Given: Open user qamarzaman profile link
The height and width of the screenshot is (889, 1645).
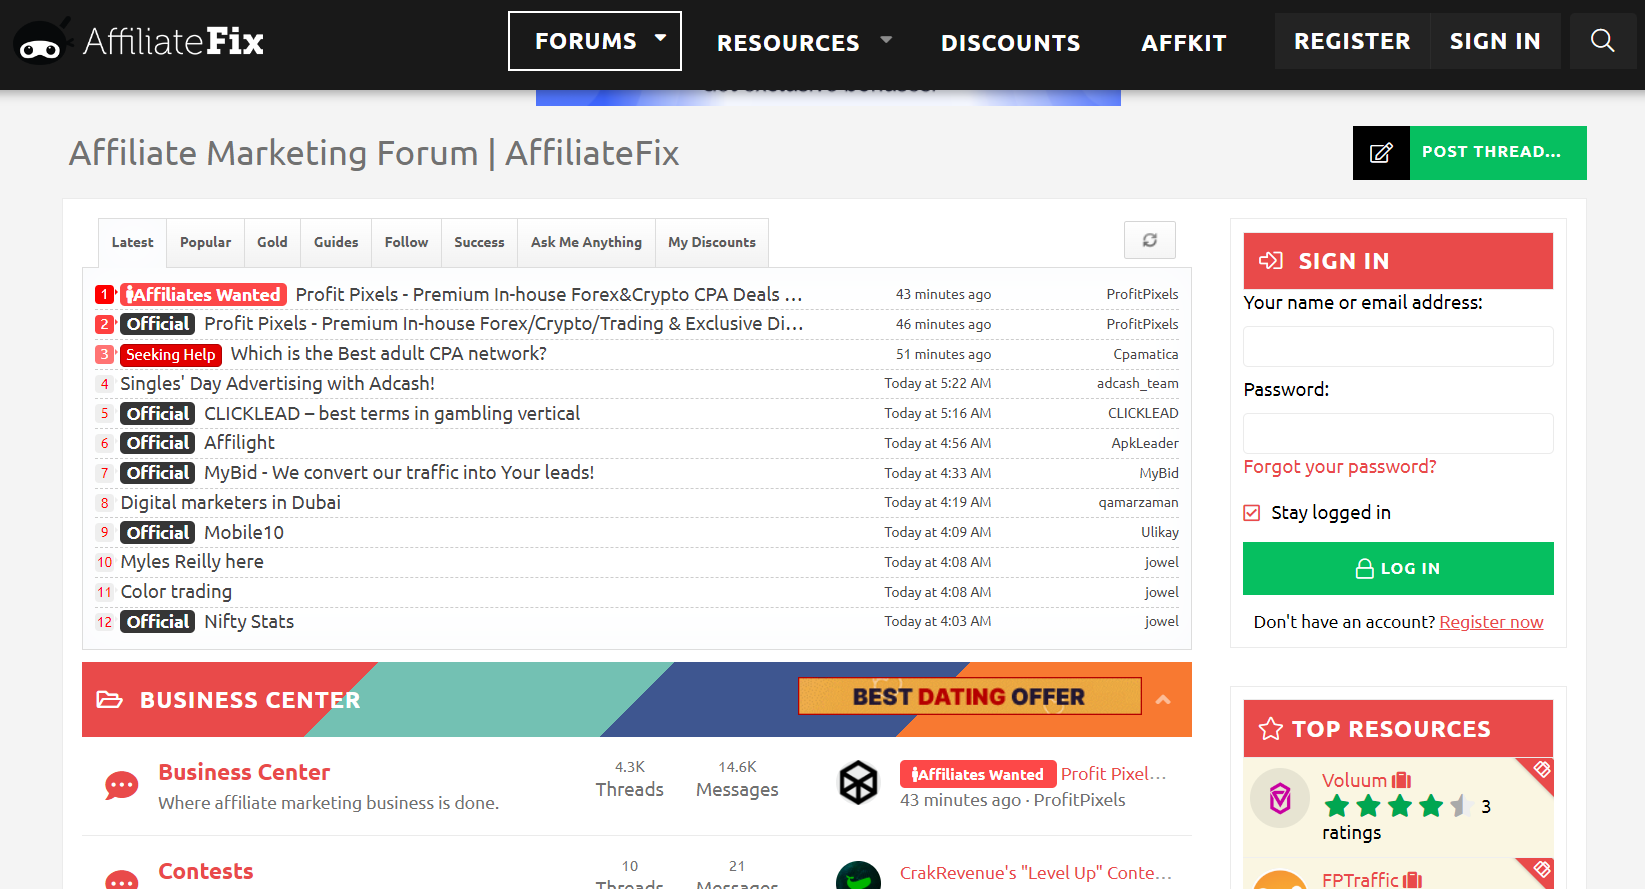Looking at the screenshot, I should 1138,503.
